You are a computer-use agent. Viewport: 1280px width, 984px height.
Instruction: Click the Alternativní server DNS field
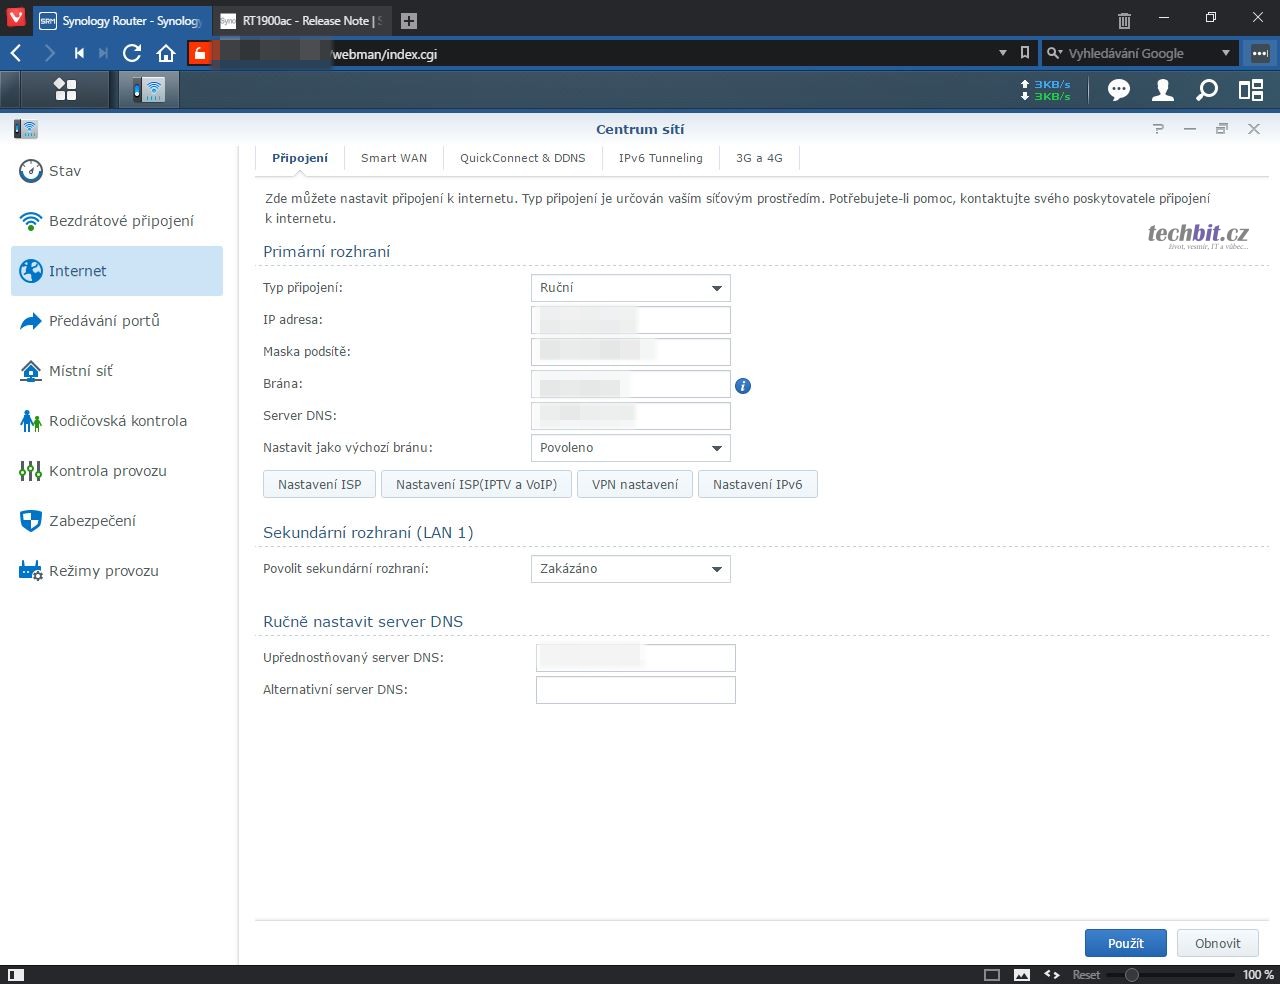(635, 690)
